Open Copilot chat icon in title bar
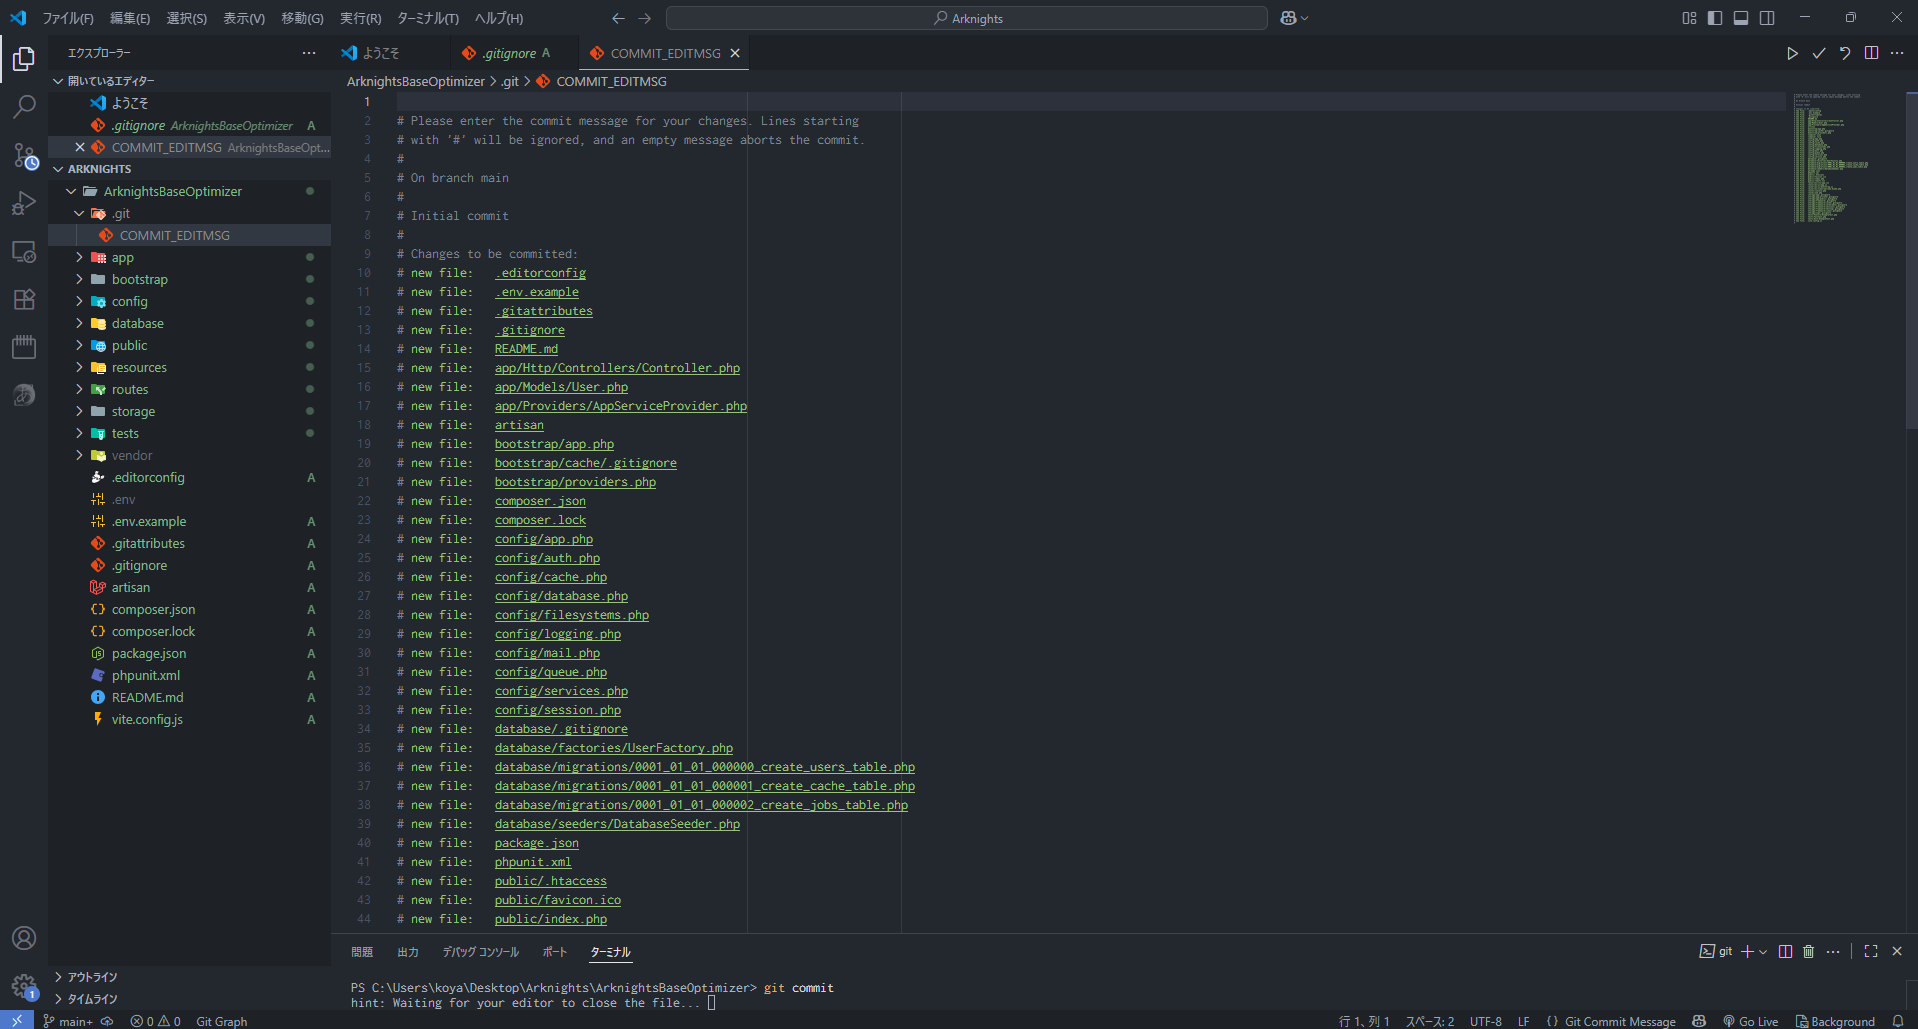Image resolution: width=1918 pixels, height=1029 pixels. 1289,18
